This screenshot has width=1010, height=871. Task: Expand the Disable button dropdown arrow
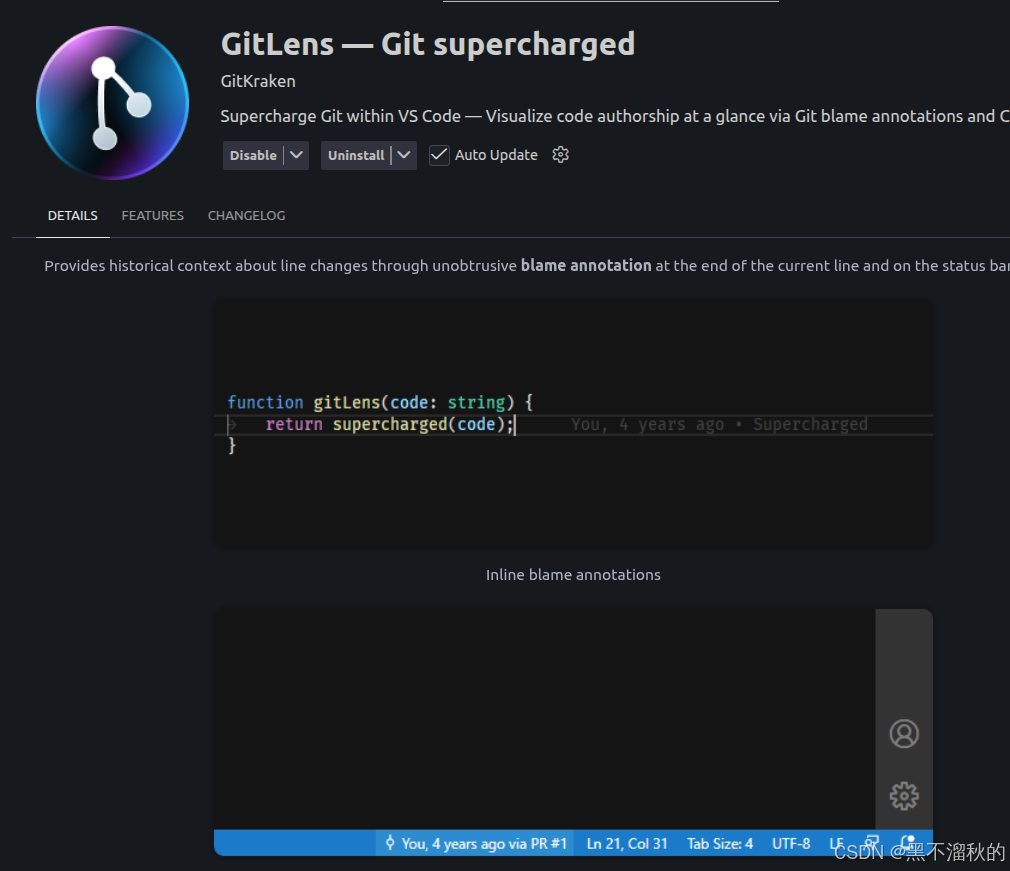[296, 155]
